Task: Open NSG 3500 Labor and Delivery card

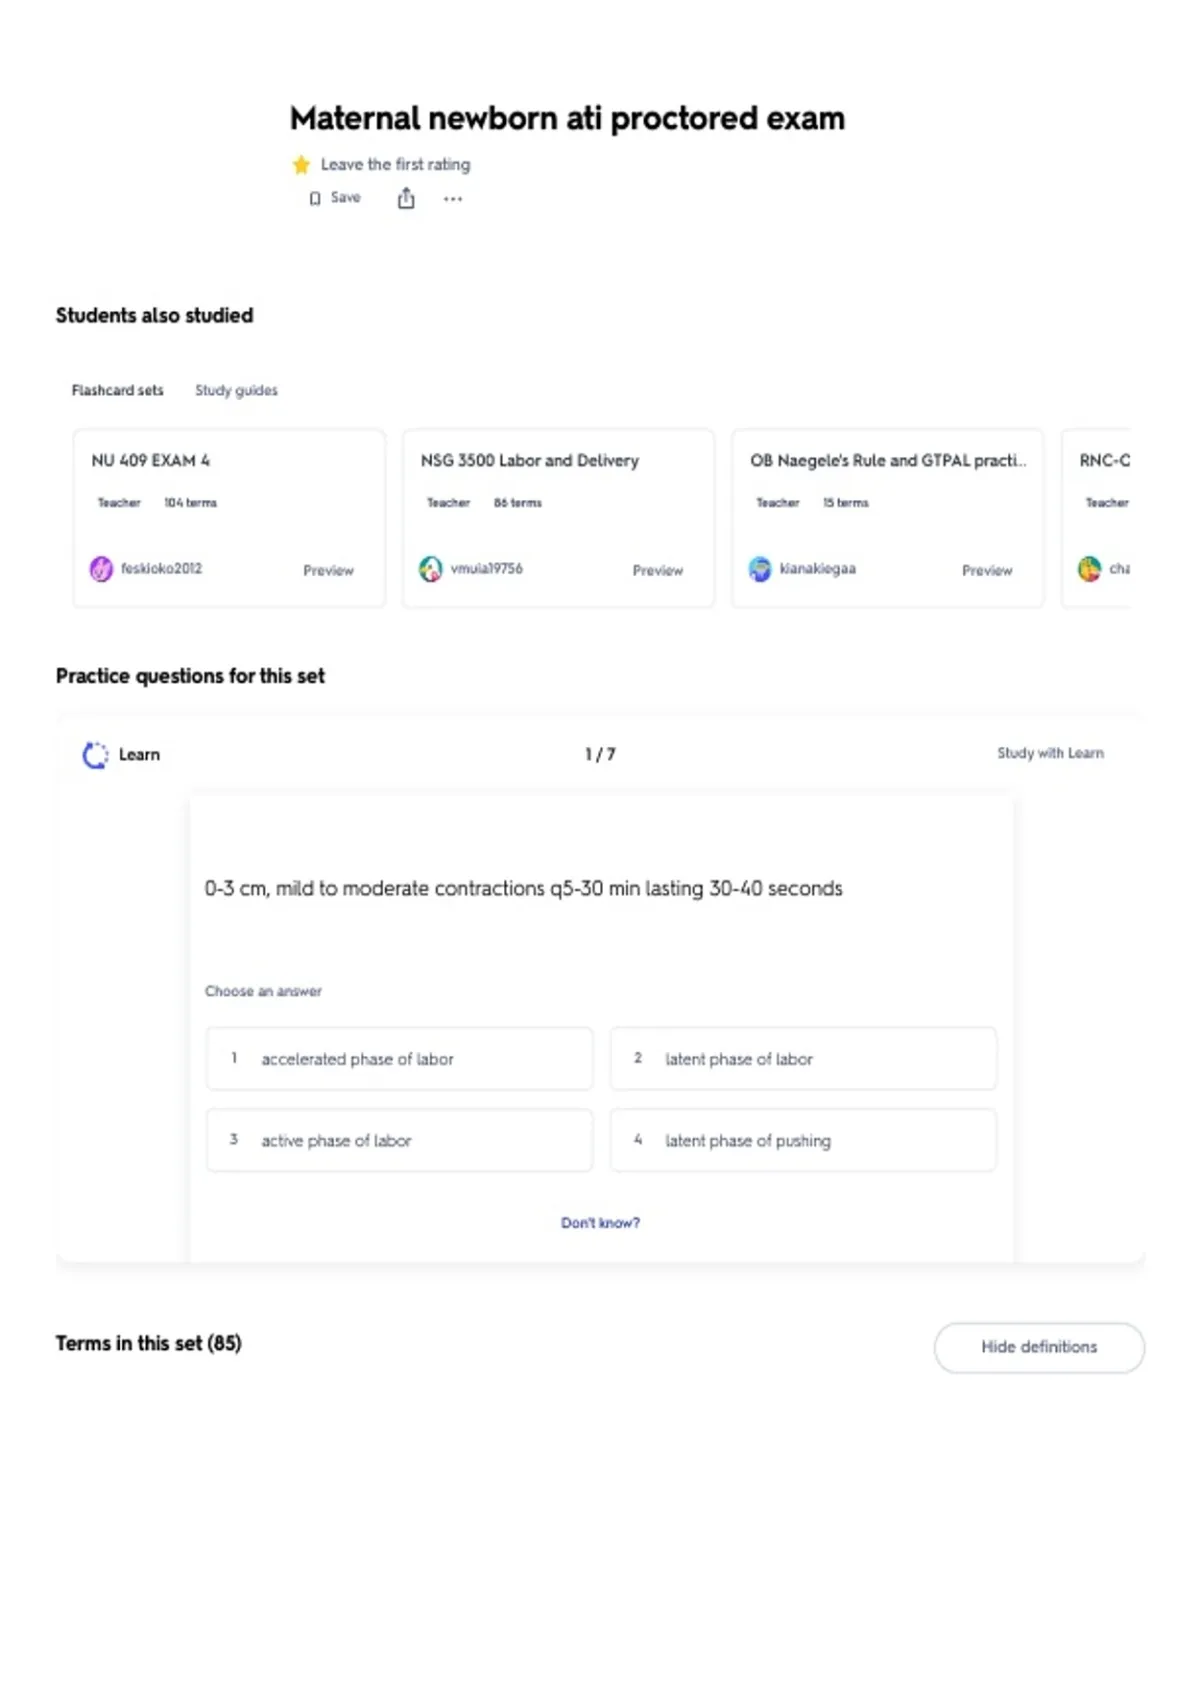Action: click(558, 518)
